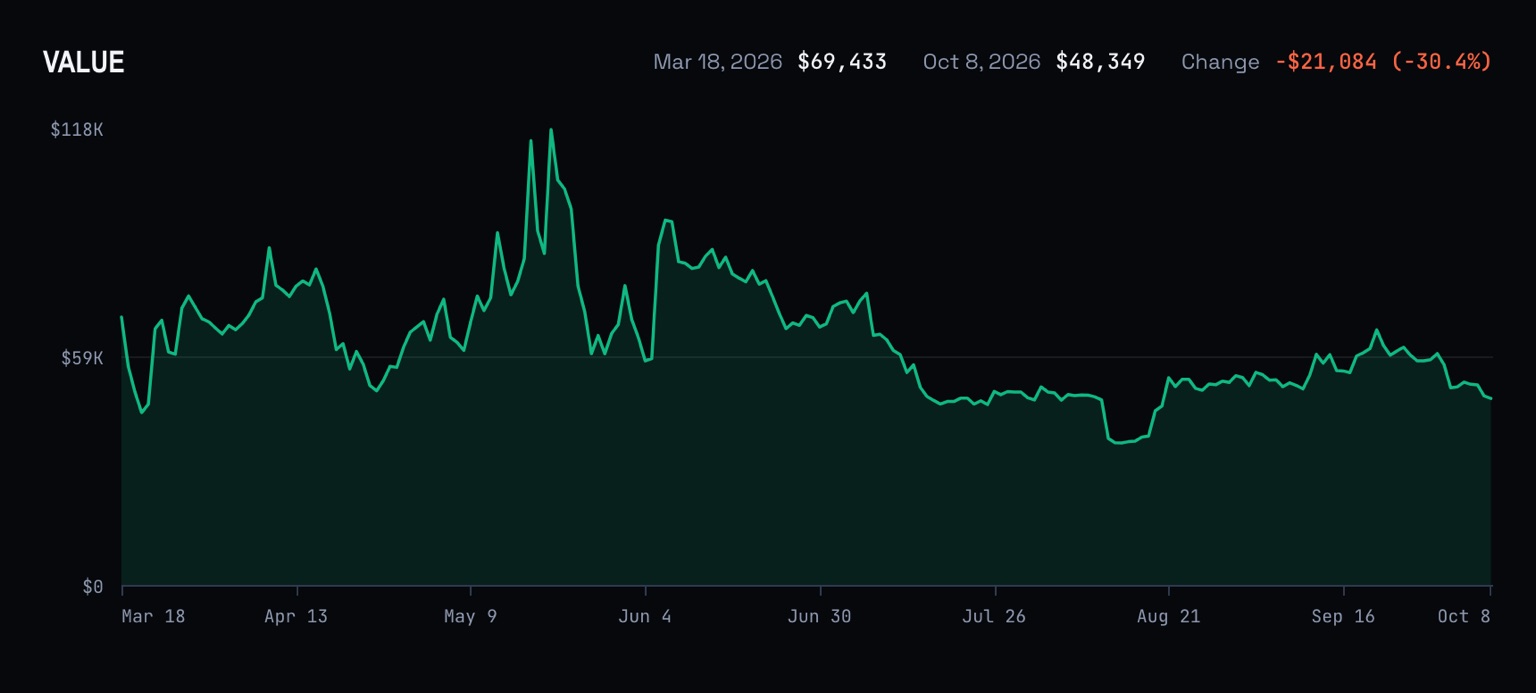Click the Apr 13 x-axis label
This screenshot has height=693, width=1536.
coord(296,616)
